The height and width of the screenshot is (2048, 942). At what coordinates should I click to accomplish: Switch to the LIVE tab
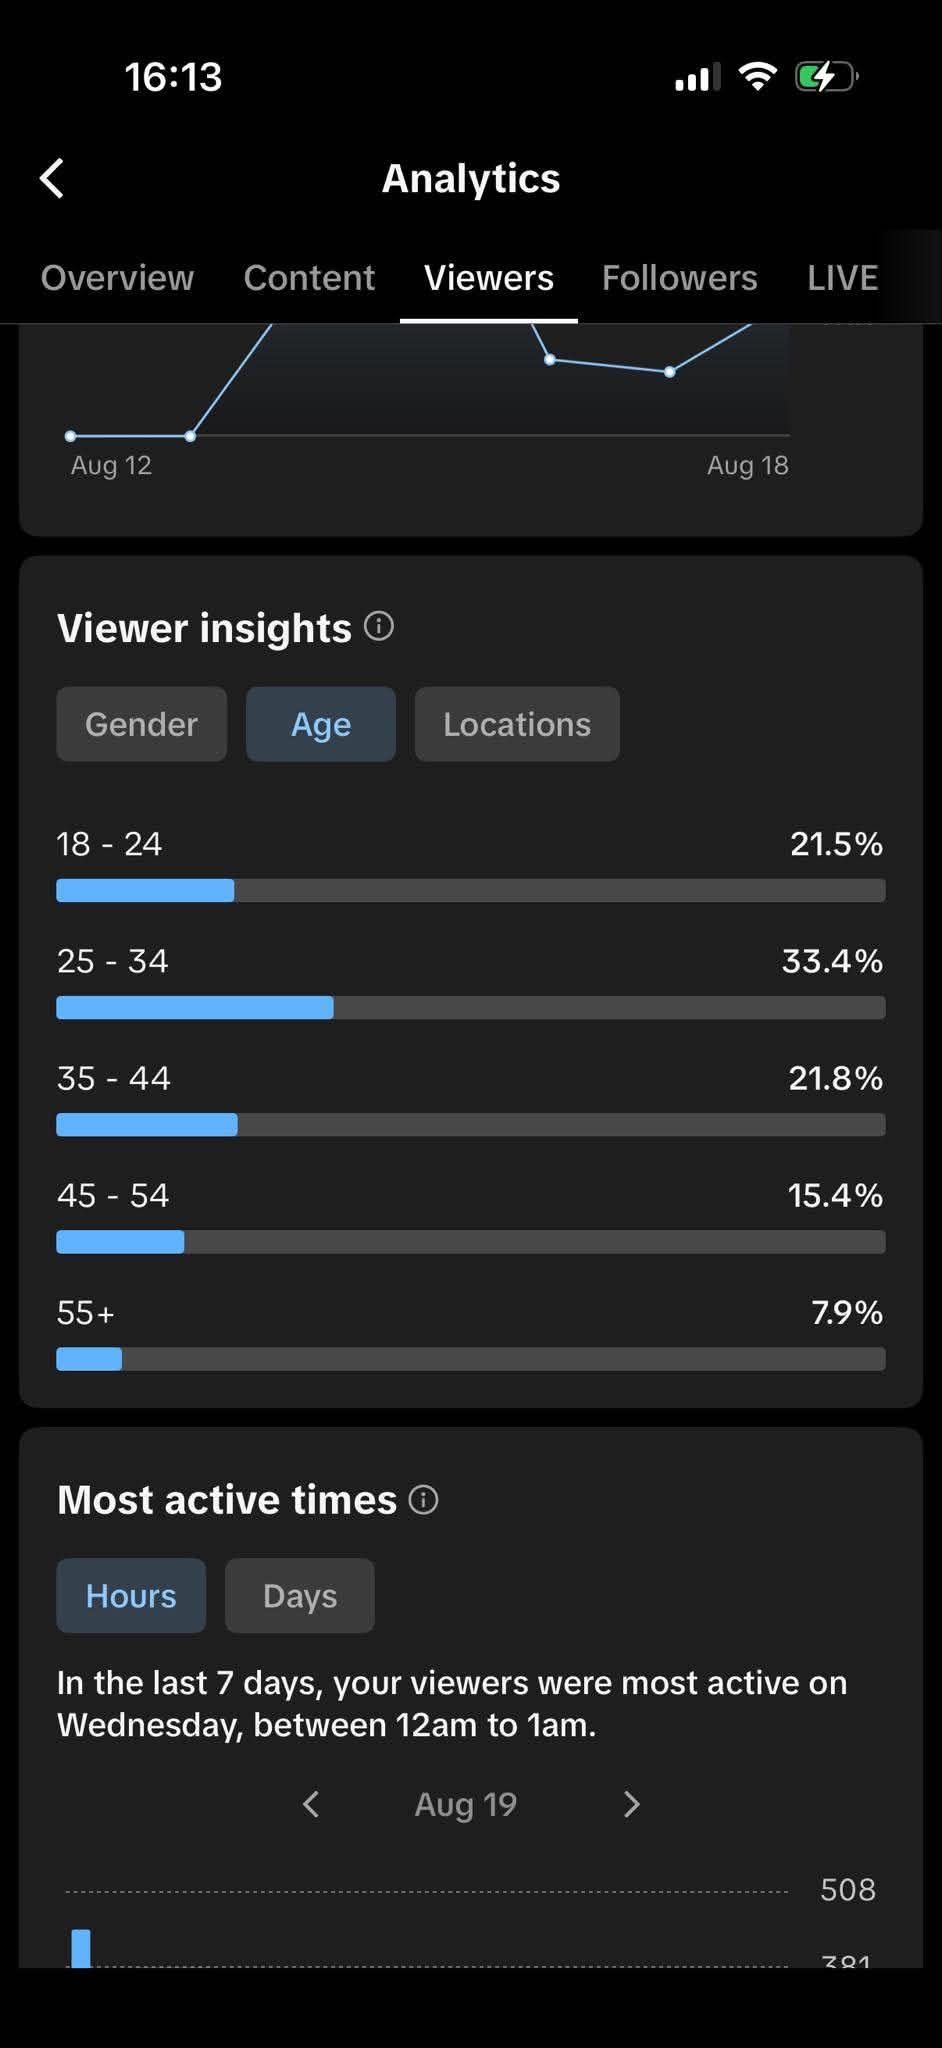(843, 277)
